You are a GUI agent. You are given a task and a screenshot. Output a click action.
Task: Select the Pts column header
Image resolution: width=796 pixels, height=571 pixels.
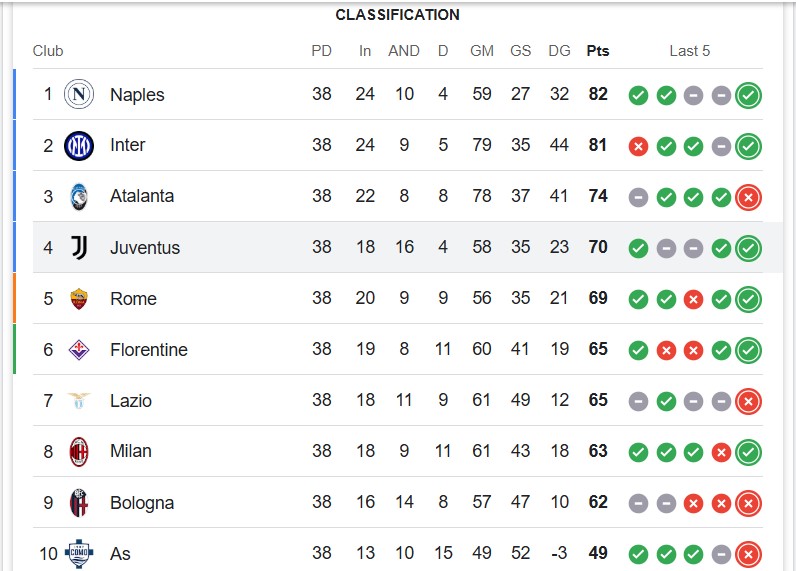tap(598, 51)
